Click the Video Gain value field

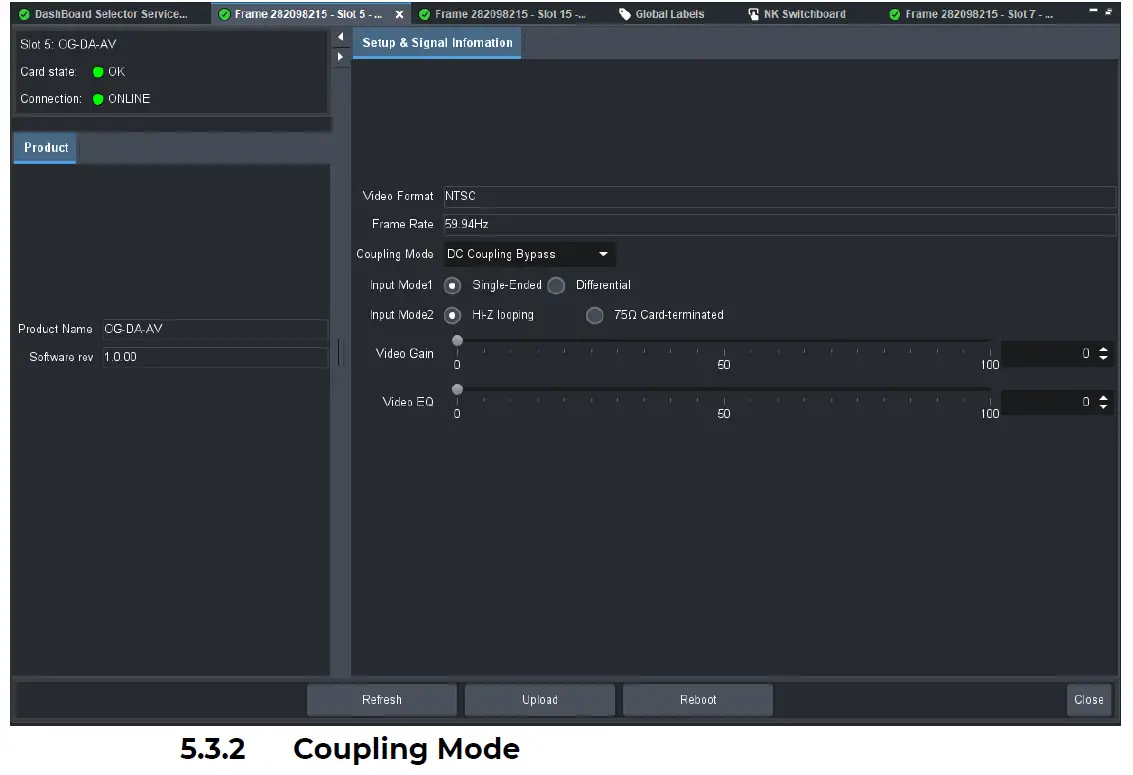[x=1048, y=354]
